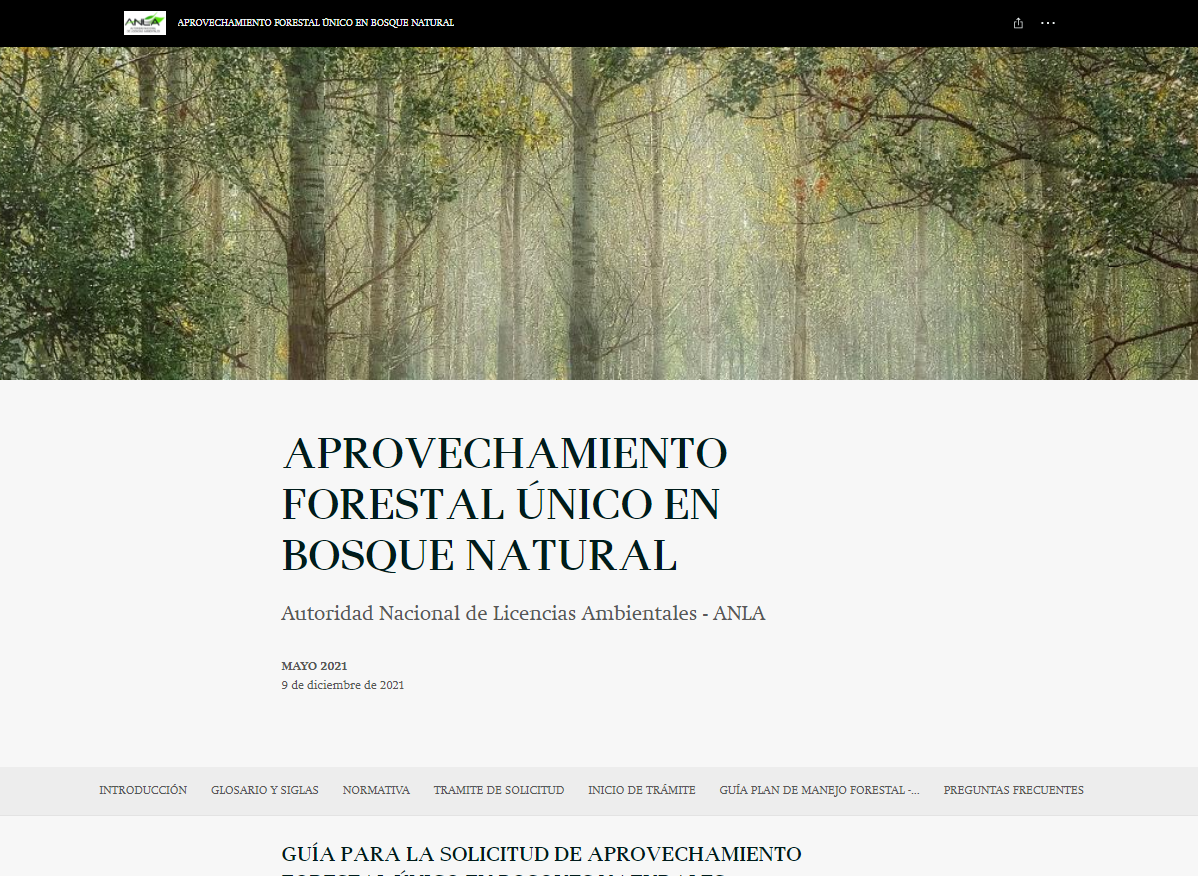Click the Autoridad Nacional de Licencias Ambientales subtitle

click(523, 613)
